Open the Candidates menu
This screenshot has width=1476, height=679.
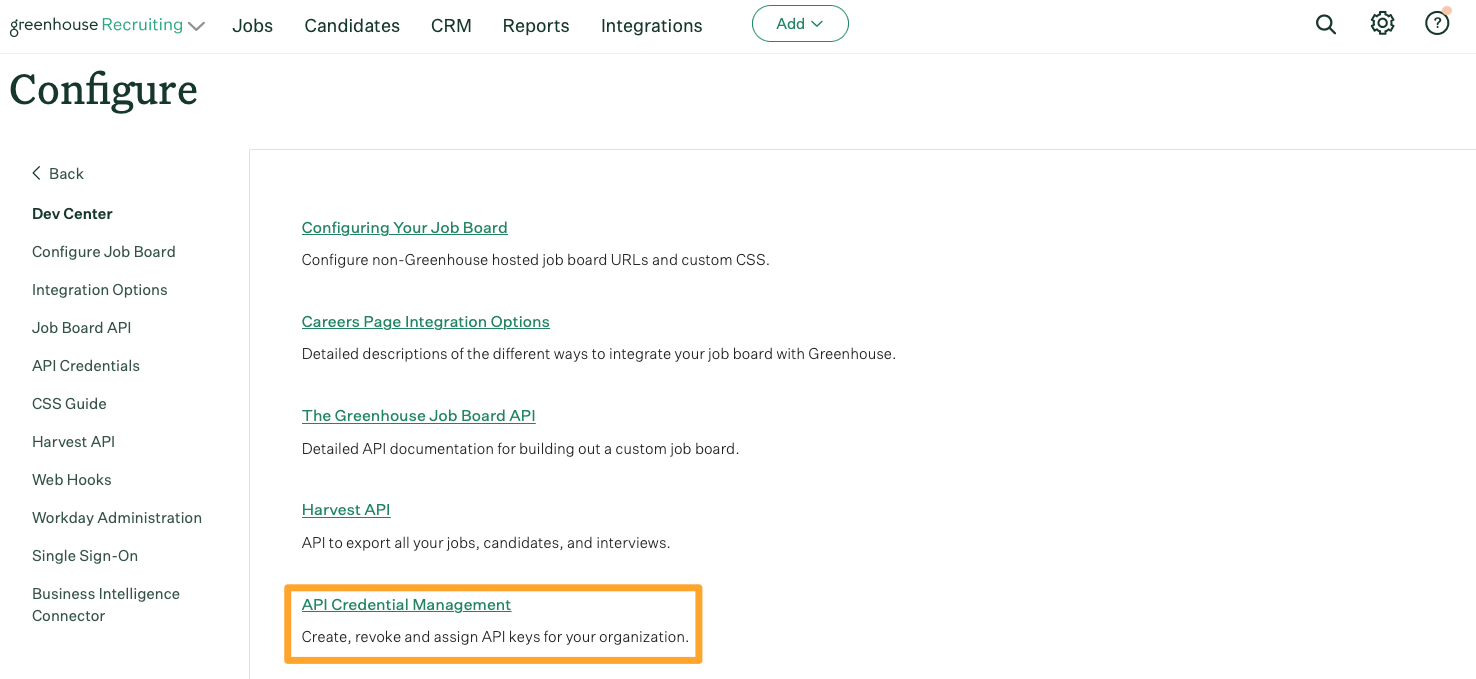click(352, 25)
